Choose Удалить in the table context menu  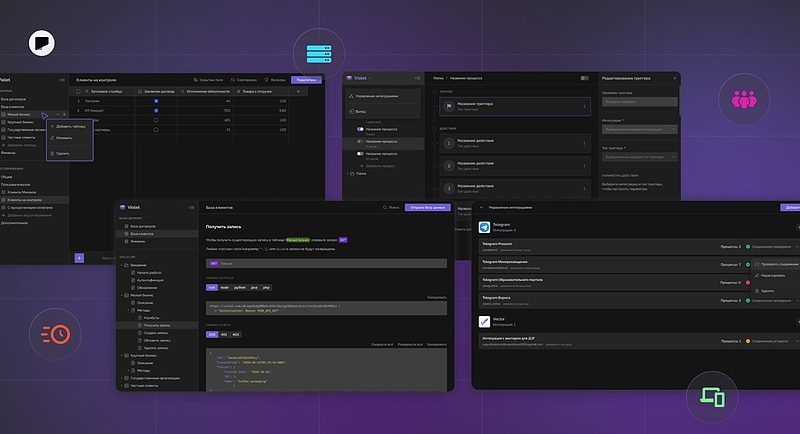point(62,154)
